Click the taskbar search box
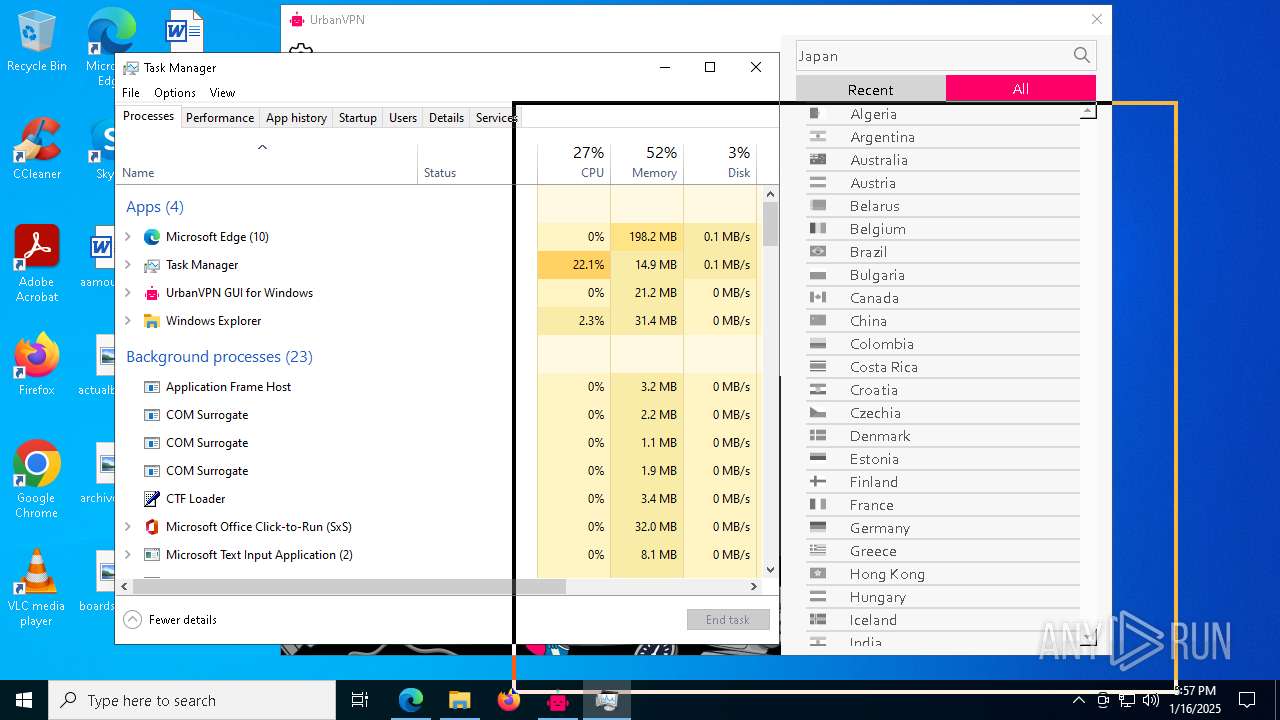 tap(192, 700)
